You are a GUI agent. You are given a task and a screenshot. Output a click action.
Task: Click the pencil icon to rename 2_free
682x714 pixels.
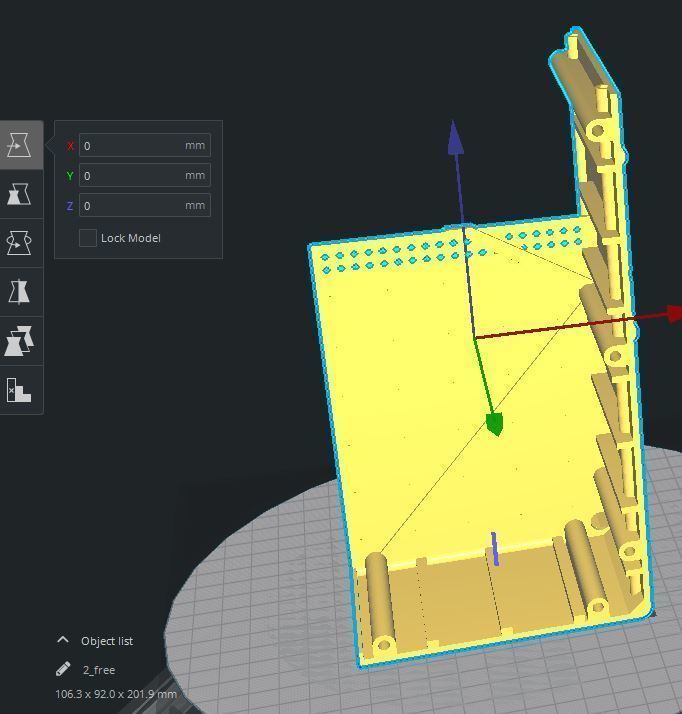63,669
